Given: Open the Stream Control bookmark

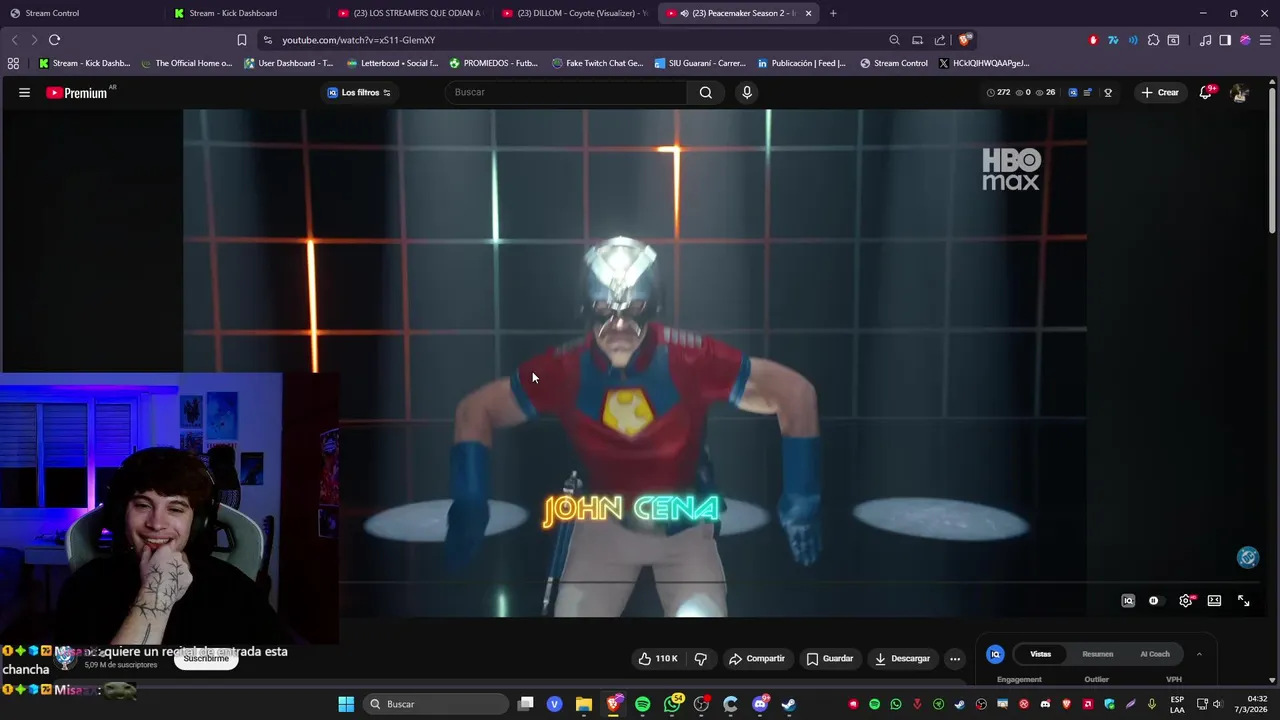Looking at the screenshot, I should coord(893,63).
